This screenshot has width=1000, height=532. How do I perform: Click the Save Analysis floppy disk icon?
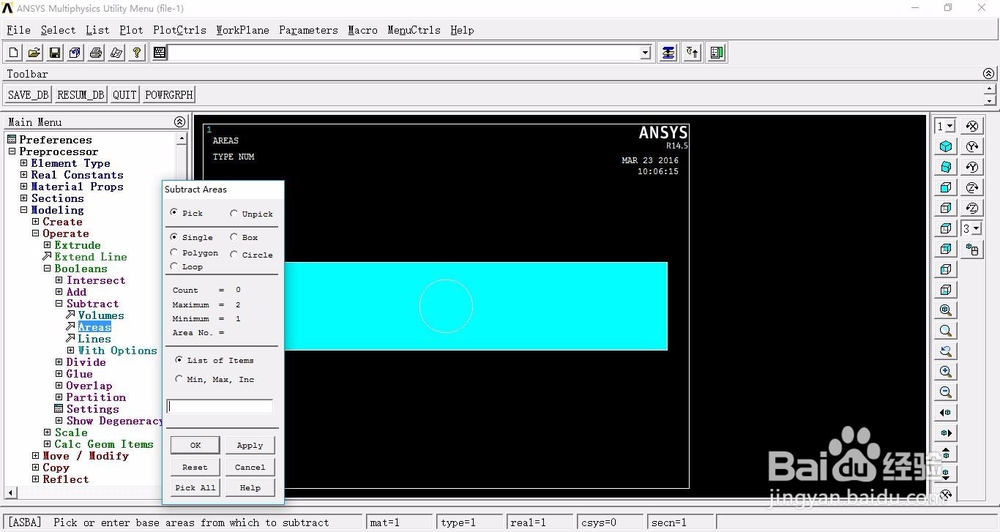point(55,53)
